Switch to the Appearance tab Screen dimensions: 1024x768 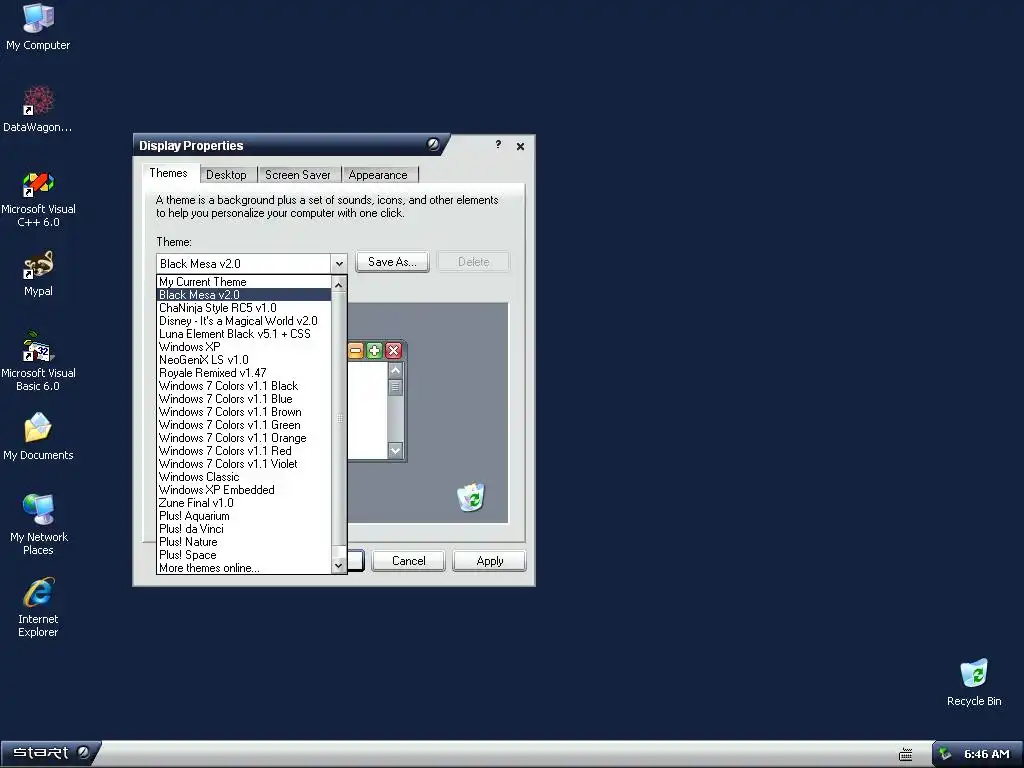click(377, 174)
